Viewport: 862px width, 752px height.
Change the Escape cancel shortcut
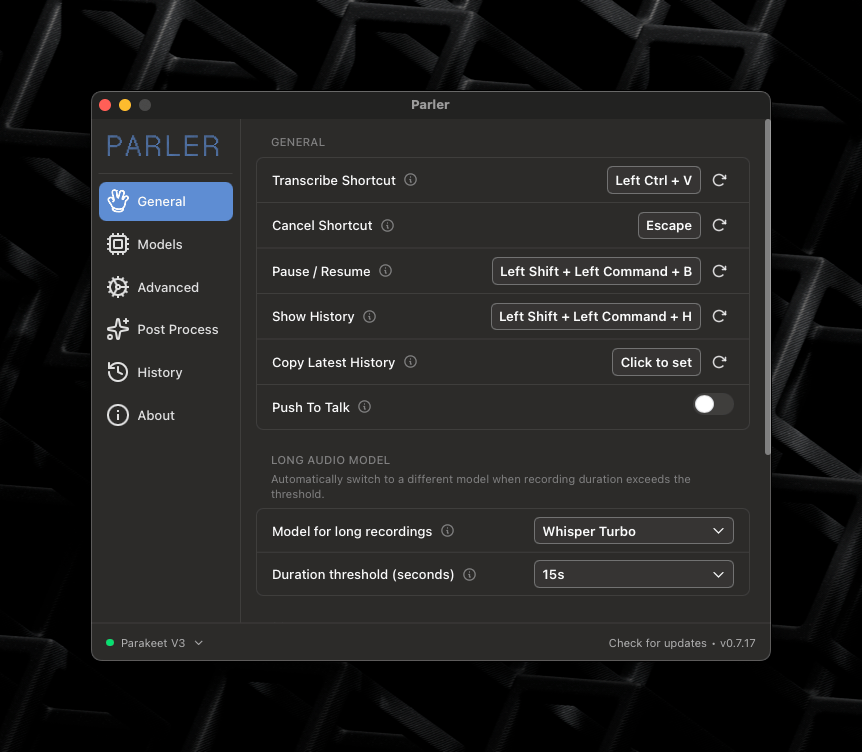[x=669, y=225]
